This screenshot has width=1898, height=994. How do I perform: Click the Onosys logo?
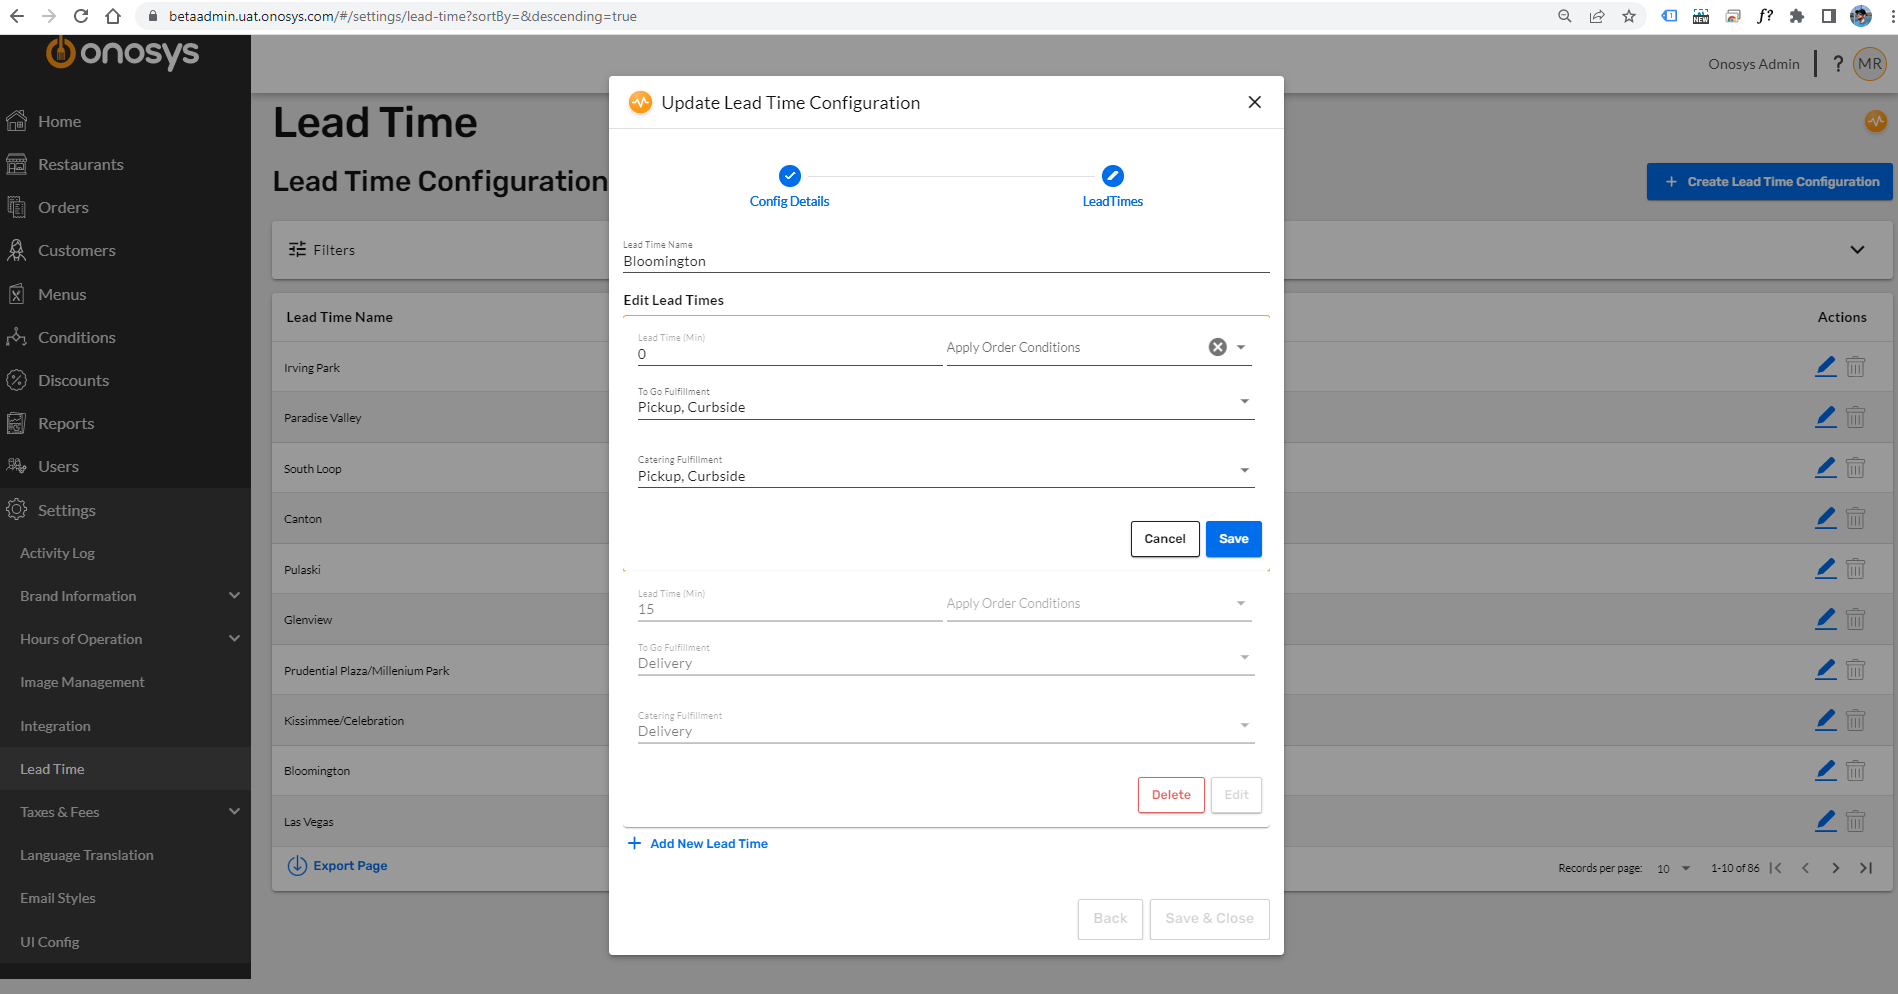click(121, 53)
